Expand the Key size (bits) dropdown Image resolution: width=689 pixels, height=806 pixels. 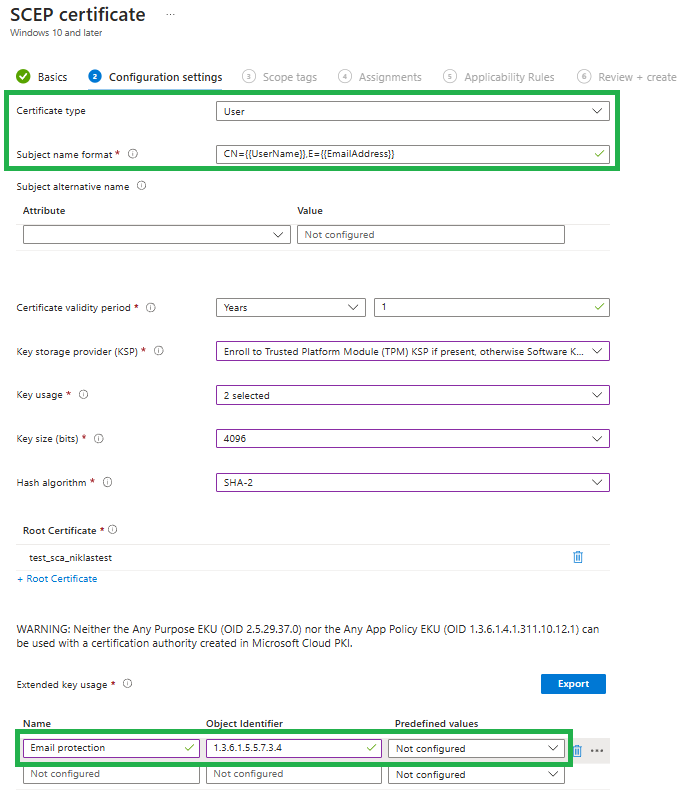(412, 439)
